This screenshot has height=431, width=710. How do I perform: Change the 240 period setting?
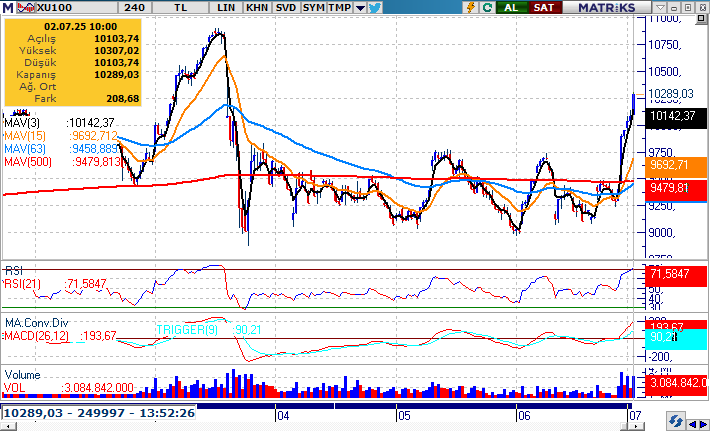[135, 7]
